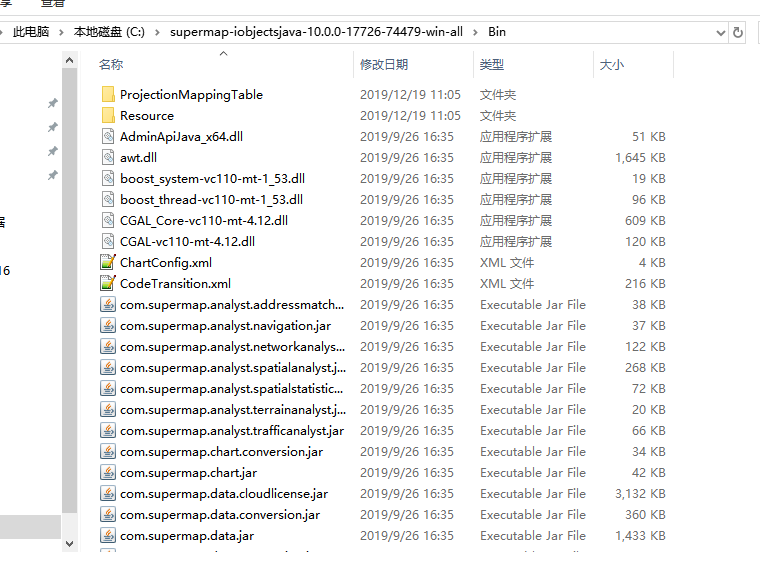Select the ChartConfig.xml file icon

click(108, 262)
